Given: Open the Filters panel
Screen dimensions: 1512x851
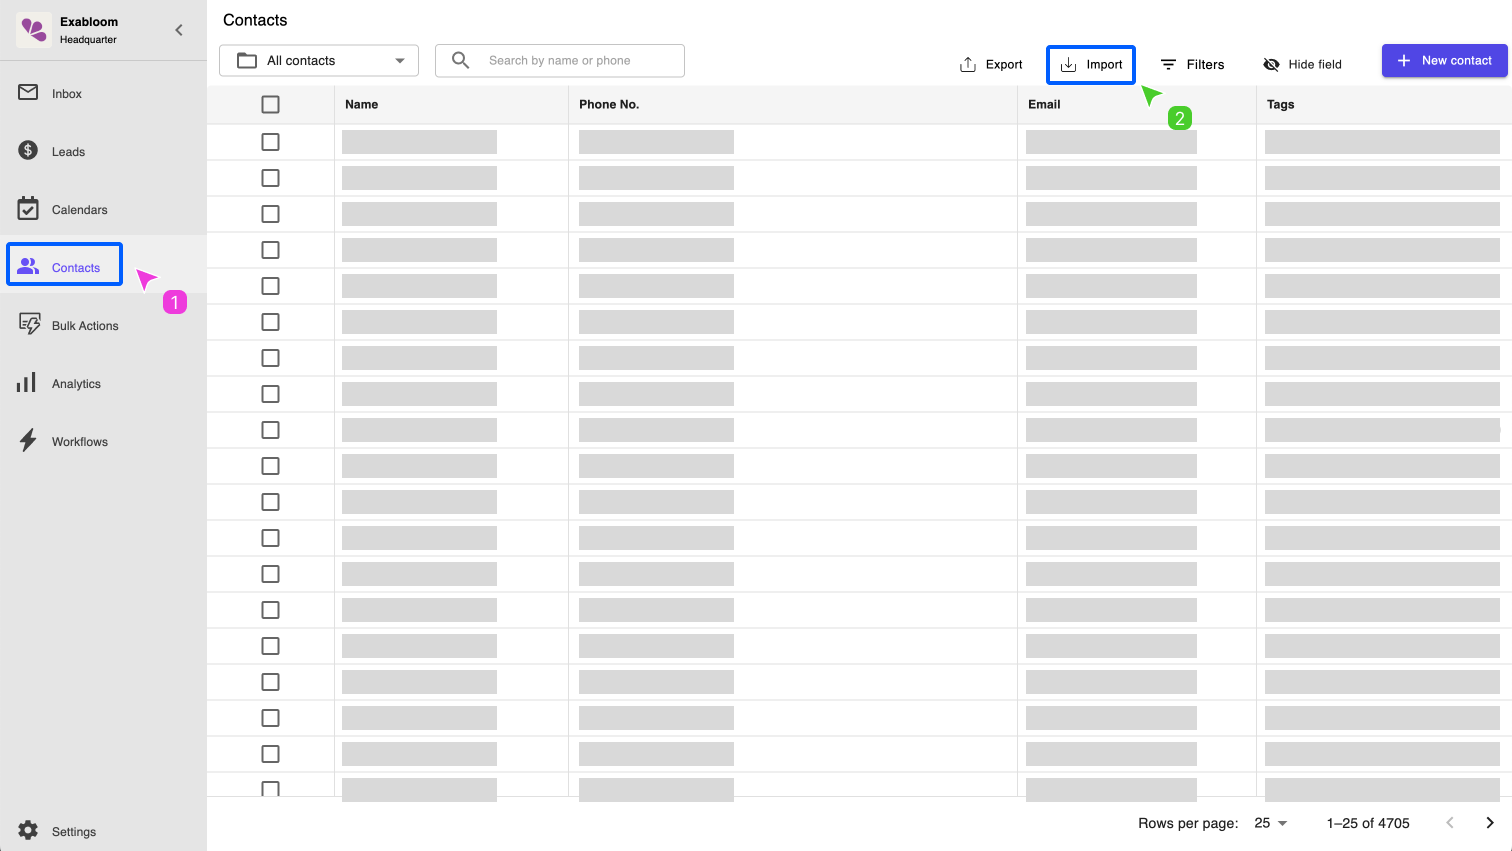Looking at the screenshot, I should [1192, 64].
